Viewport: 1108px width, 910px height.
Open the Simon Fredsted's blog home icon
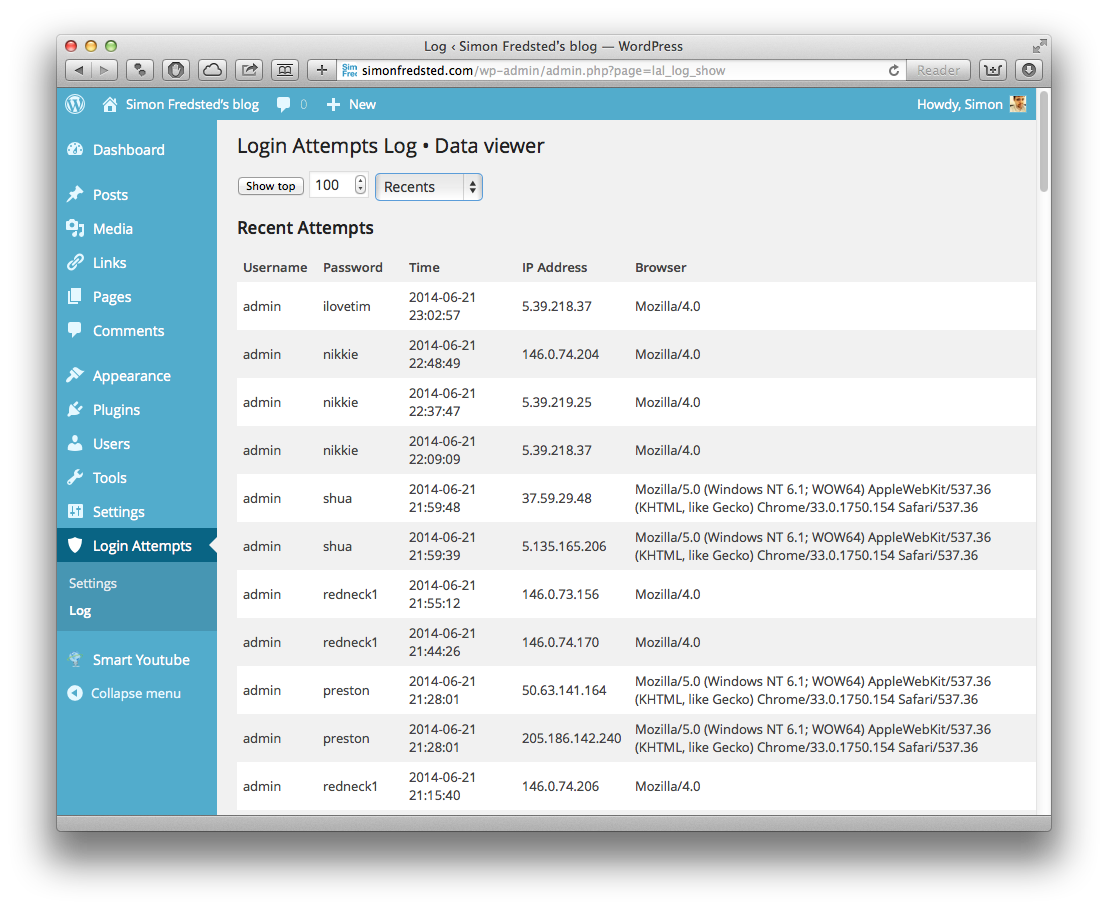pyautogui.click(x=110, y=105)
